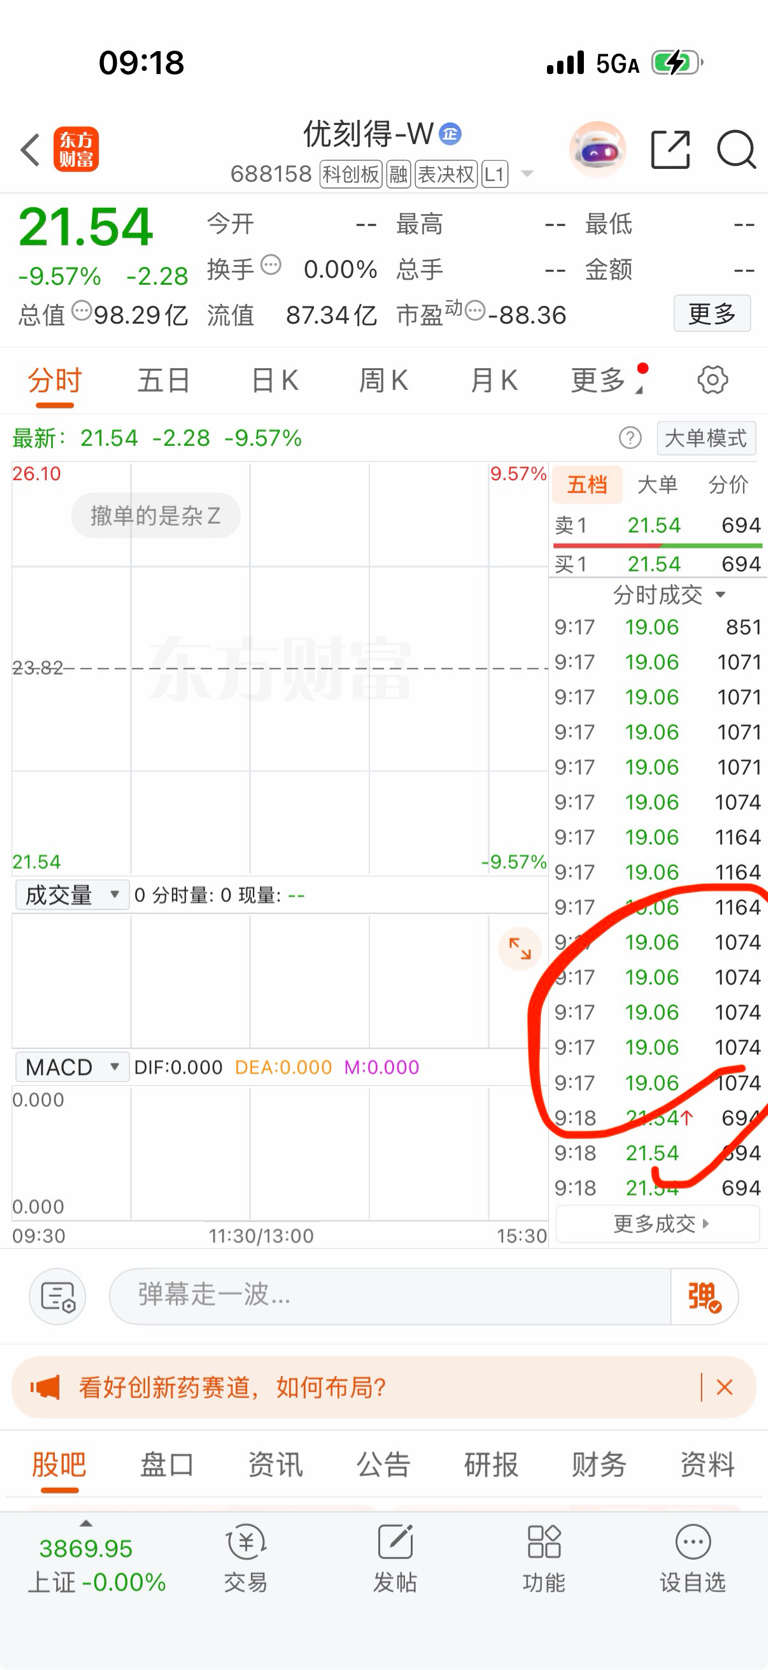
Task: Tap the 融 margin tag
Action: [x=399, y=174]
